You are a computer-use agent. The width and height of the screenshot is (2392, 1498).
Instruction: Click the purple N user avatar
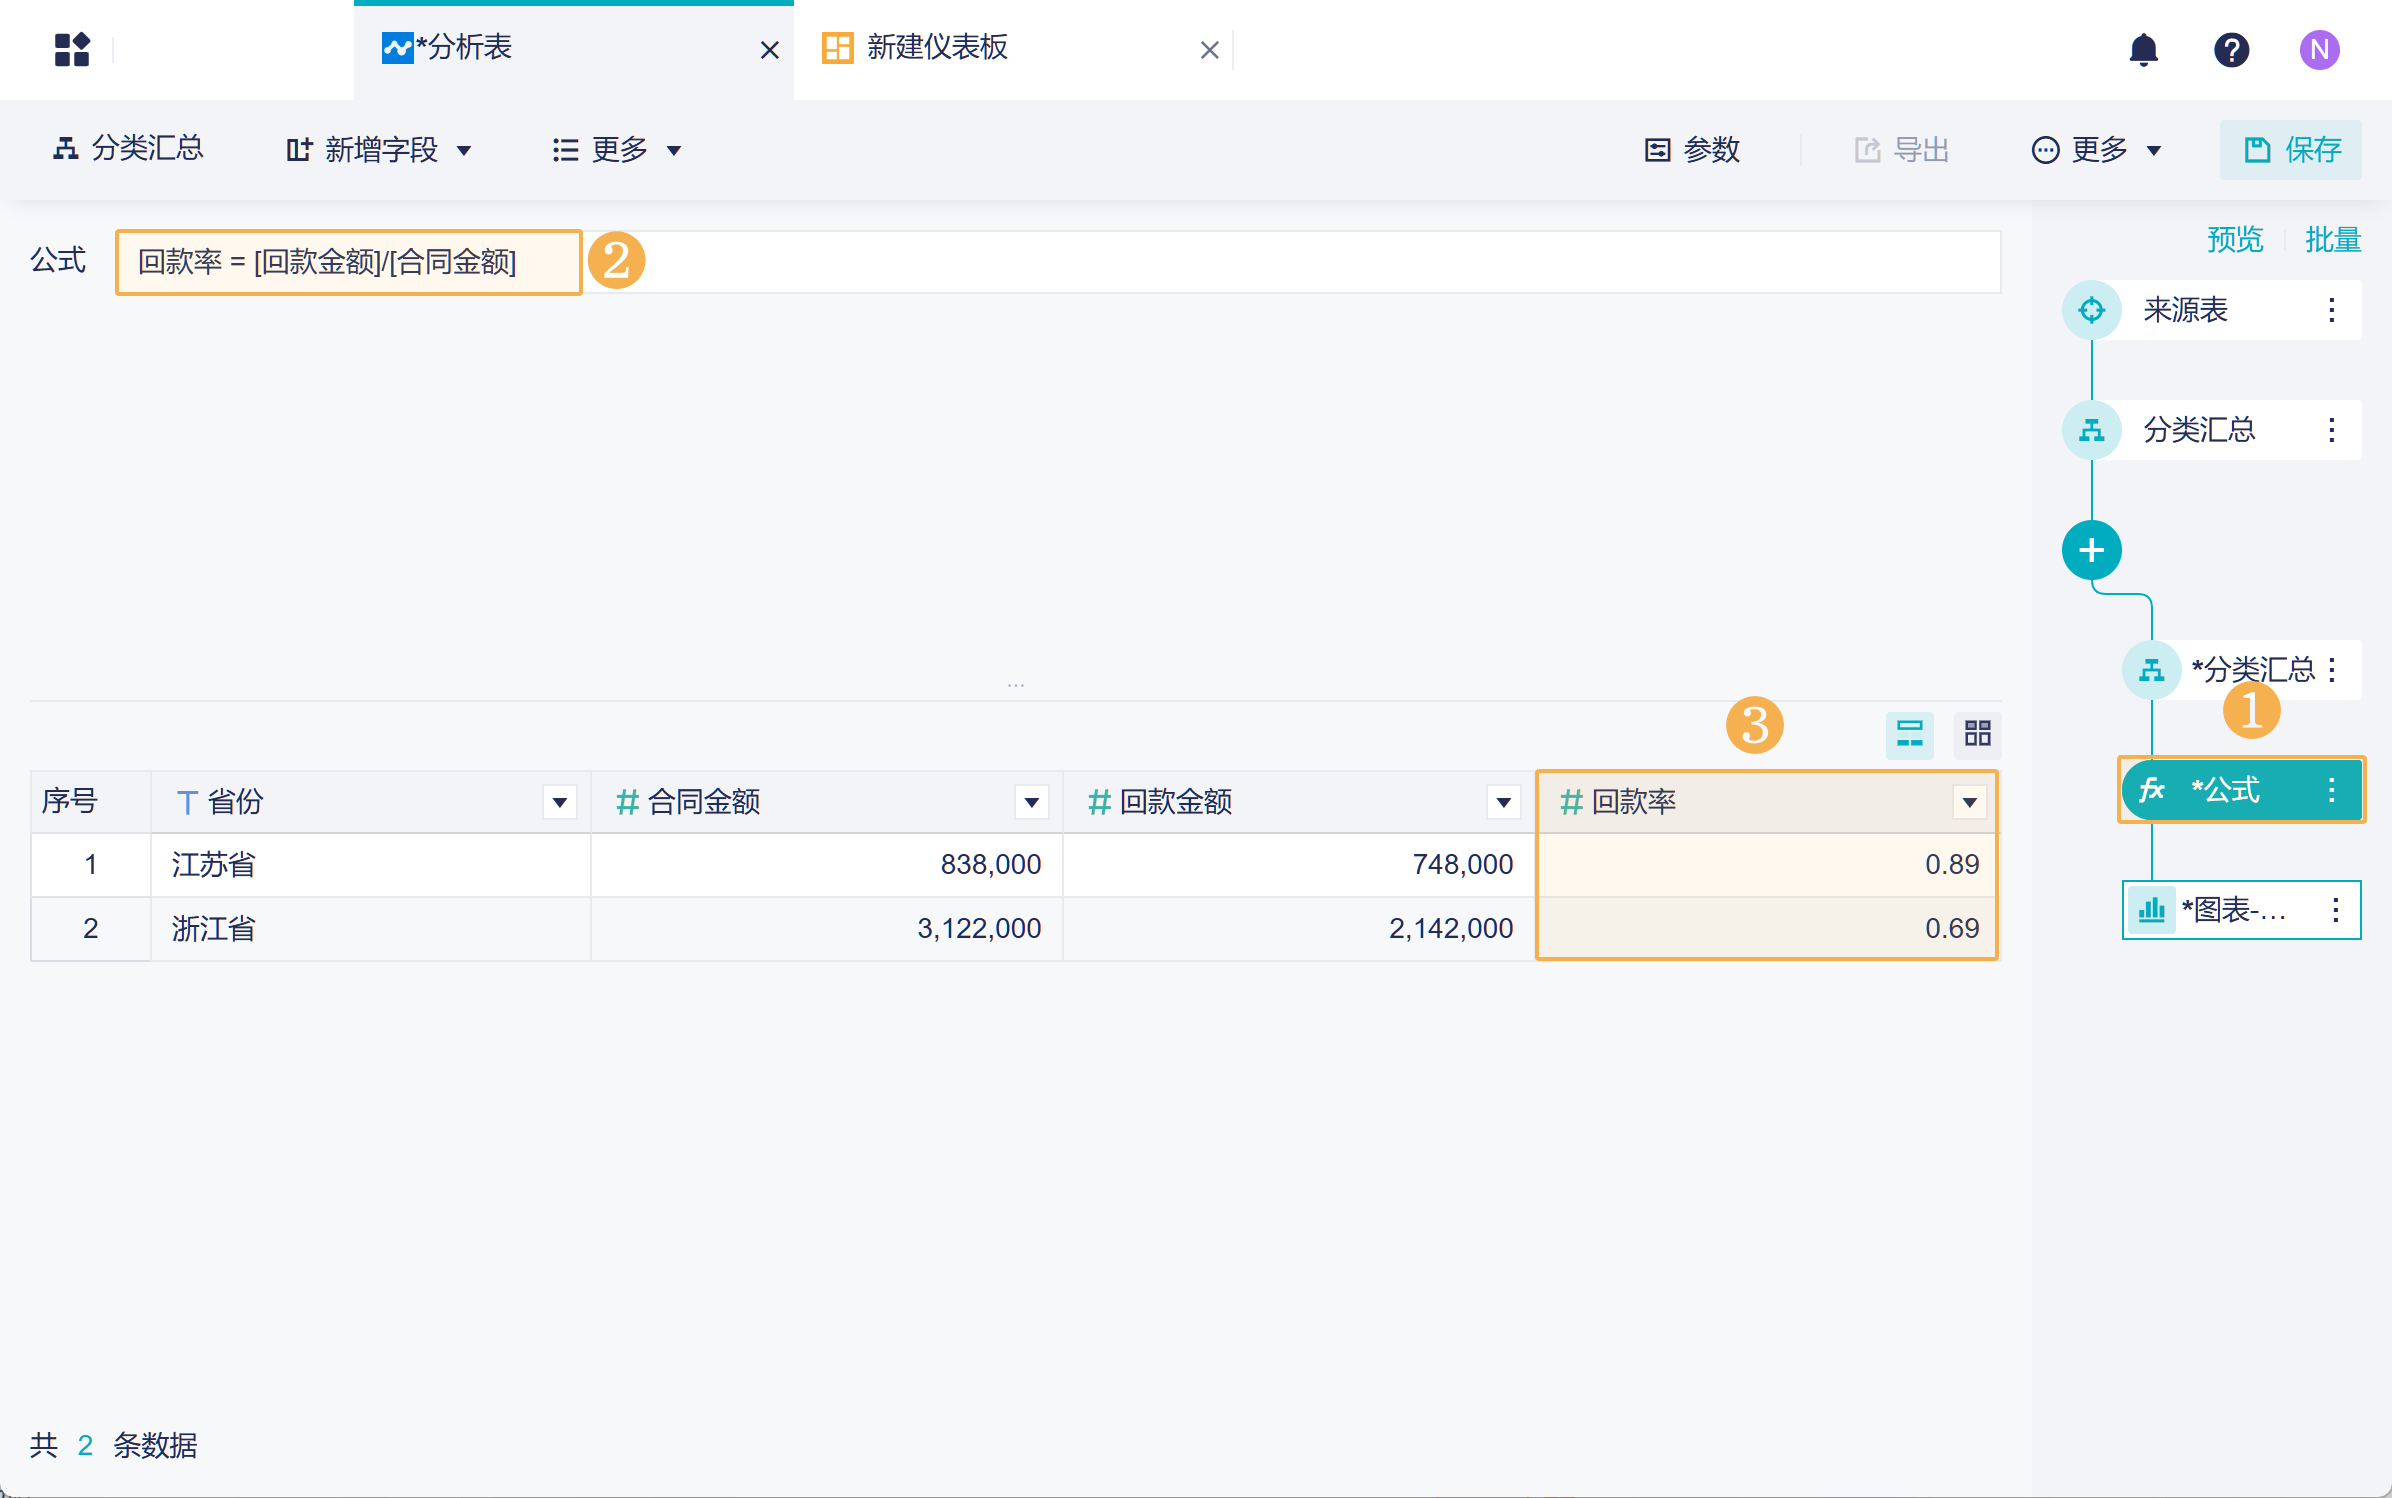[x=2319, y=49]
